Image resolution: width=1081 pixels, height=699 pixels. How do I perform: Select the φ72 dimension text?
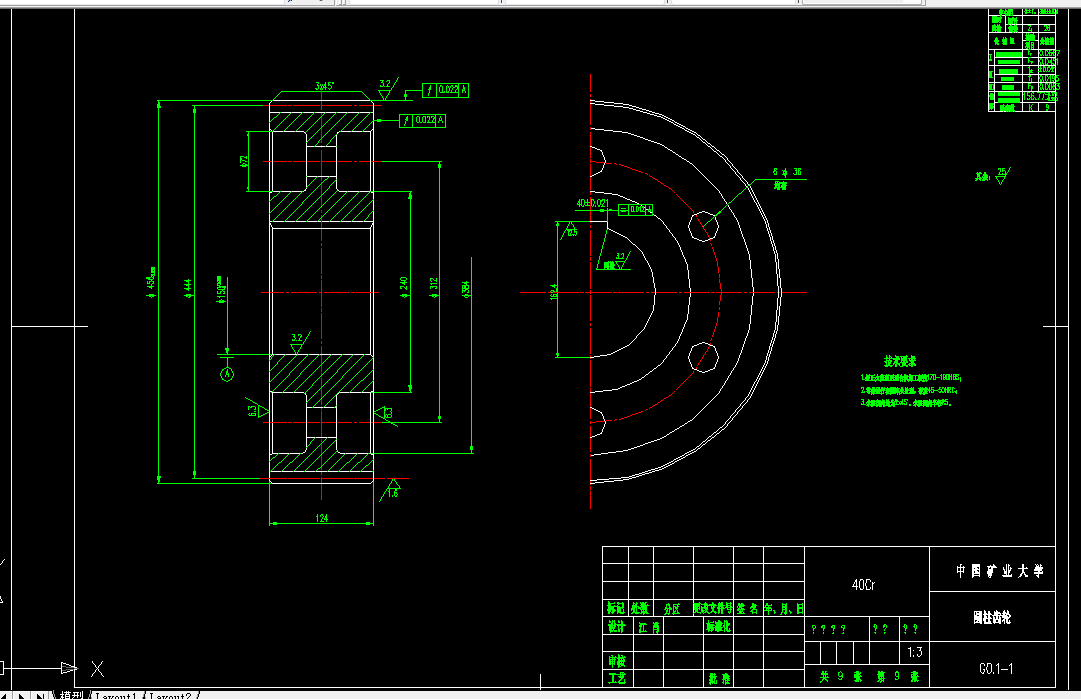point(243,161)
